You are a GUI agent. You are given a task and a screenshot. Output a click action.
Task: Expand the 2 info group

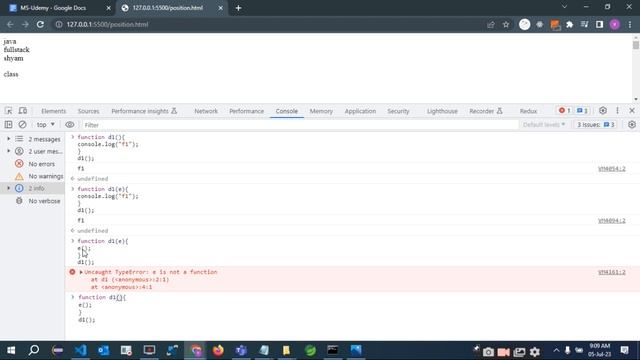(x=9, y=188)
